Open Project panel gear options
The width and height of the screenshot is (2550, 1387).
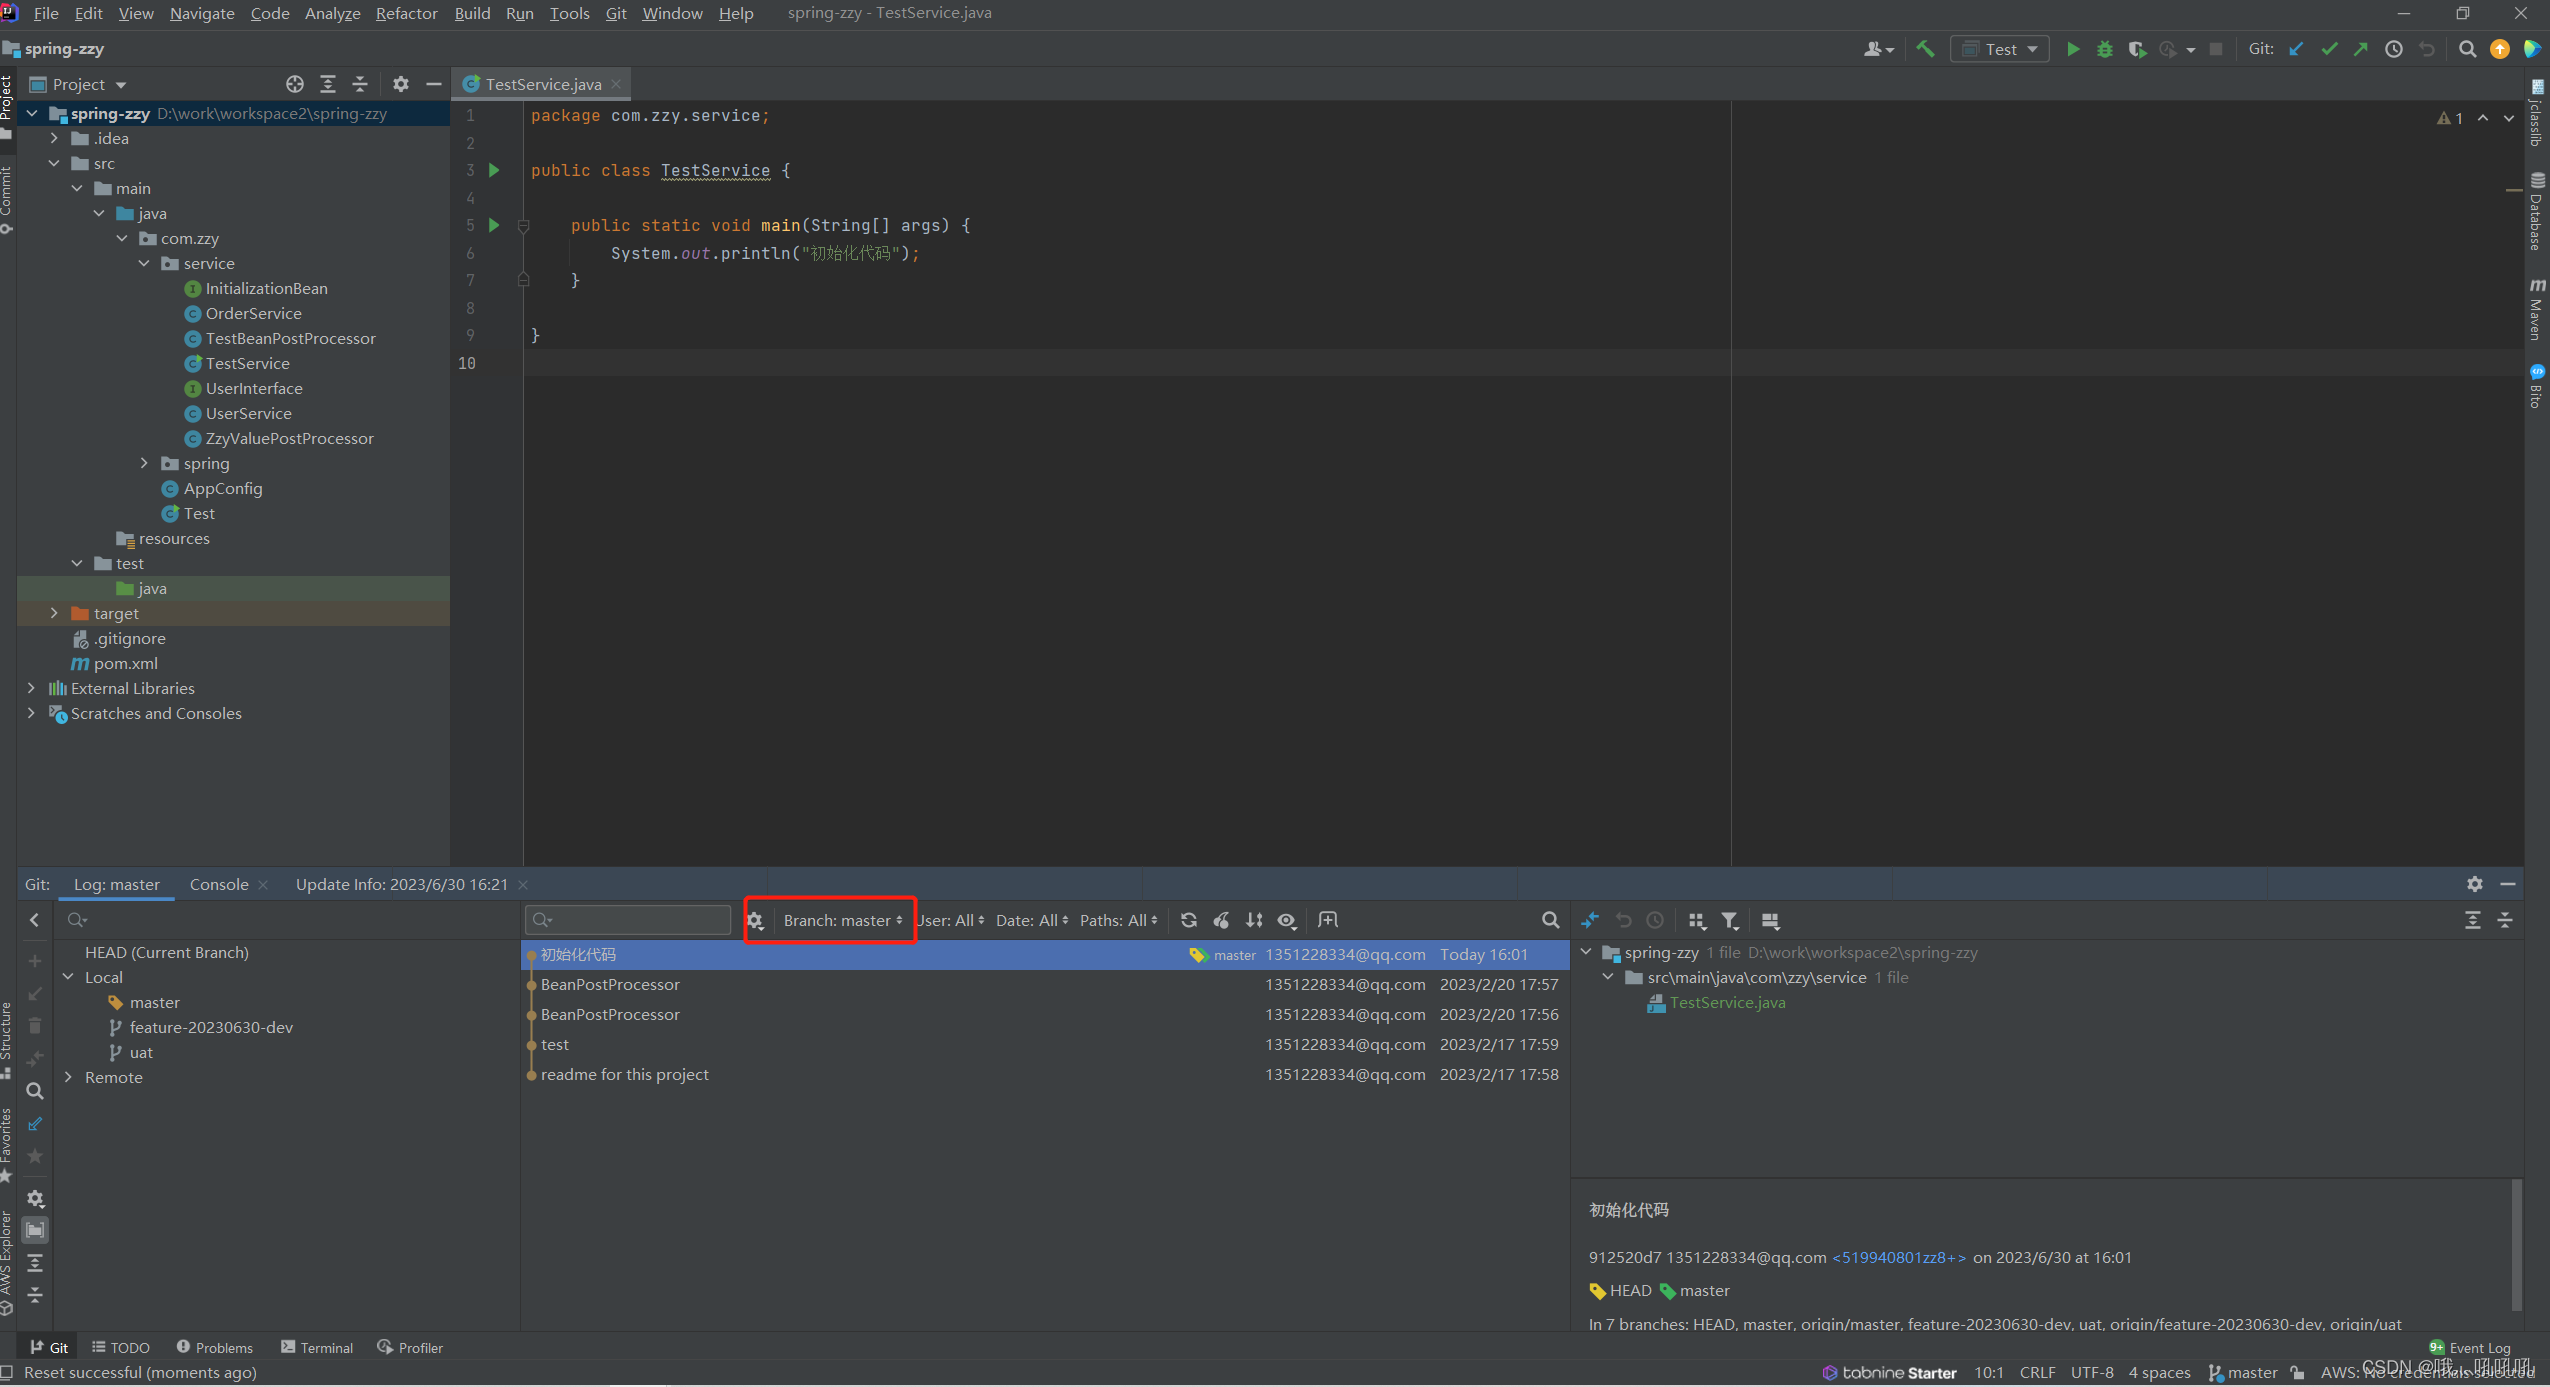click(400, 85)
